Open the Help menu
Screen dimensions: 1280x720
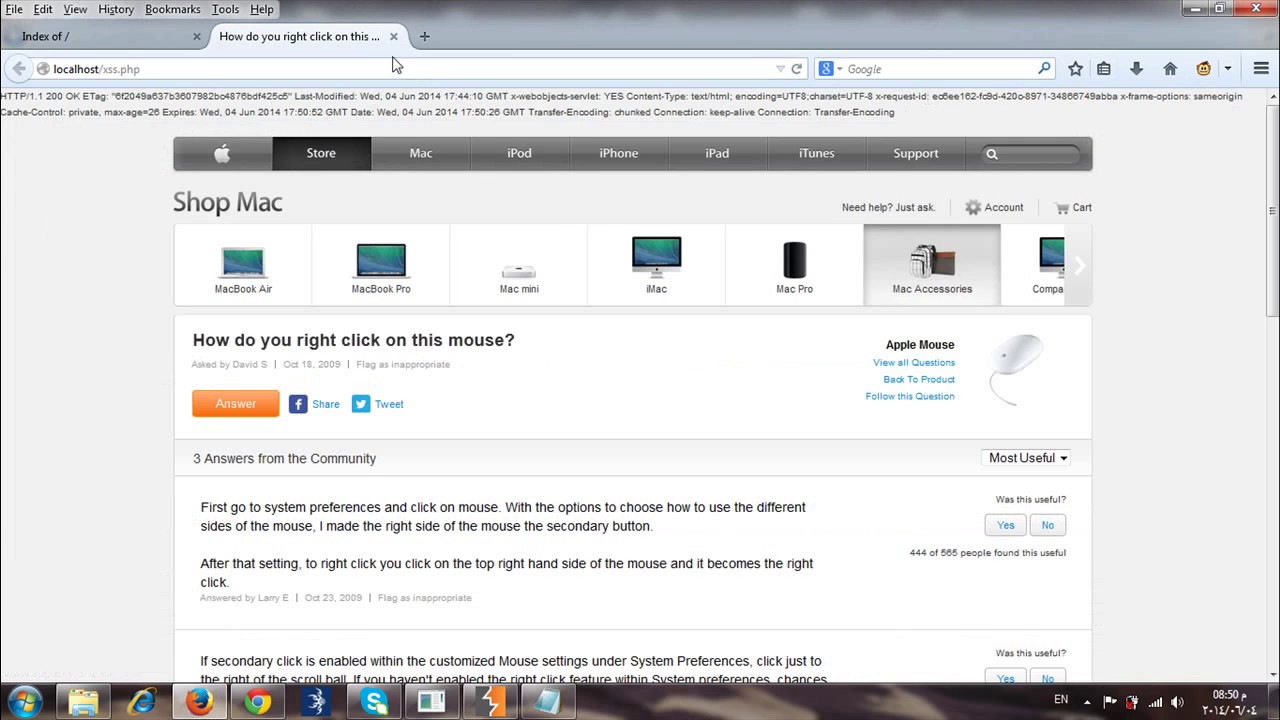point(262,9)
